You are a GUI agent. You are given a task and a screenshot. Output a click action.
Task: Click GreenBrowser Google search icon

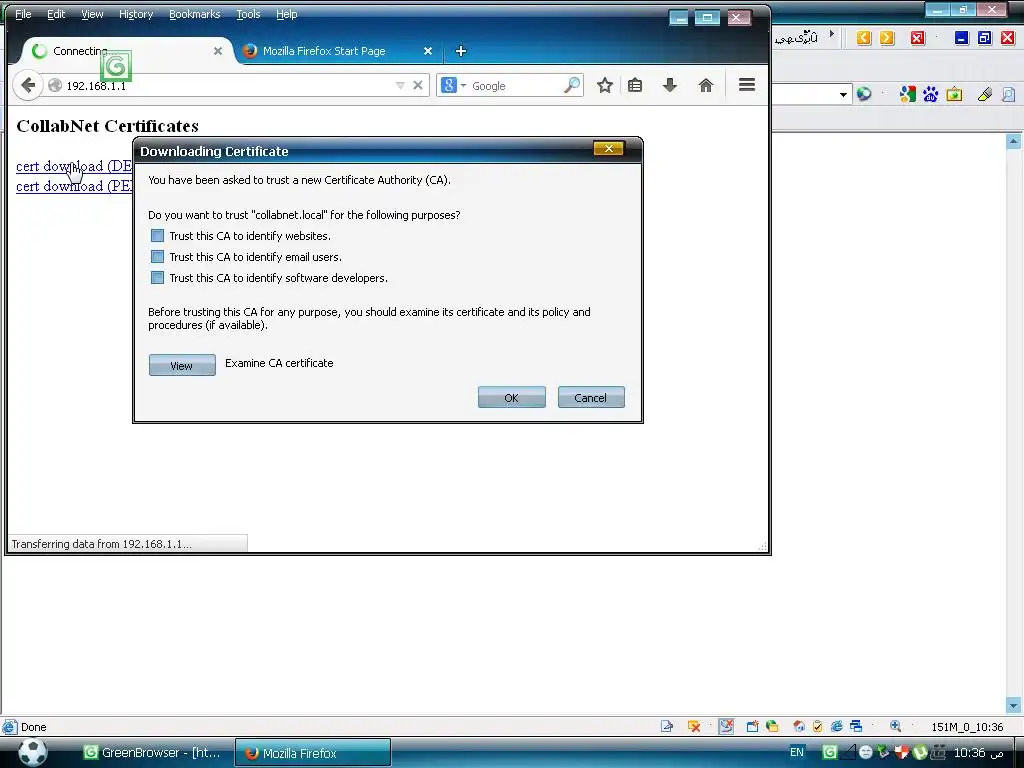pyautogui.click(x=907, y=95)
